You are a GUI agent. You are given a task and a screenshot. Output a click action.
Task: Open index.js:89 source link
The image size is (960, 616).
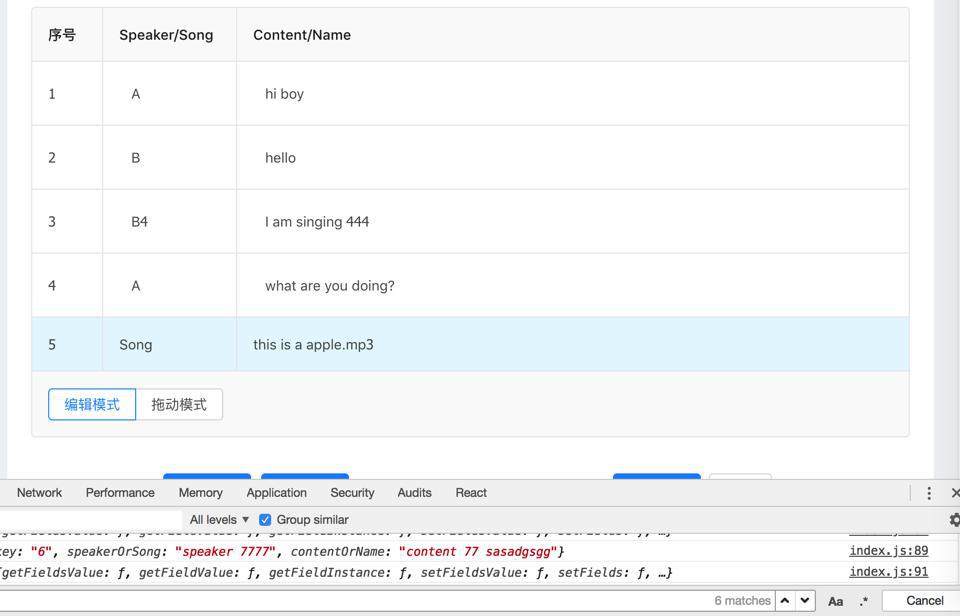(x=888, y=550)
